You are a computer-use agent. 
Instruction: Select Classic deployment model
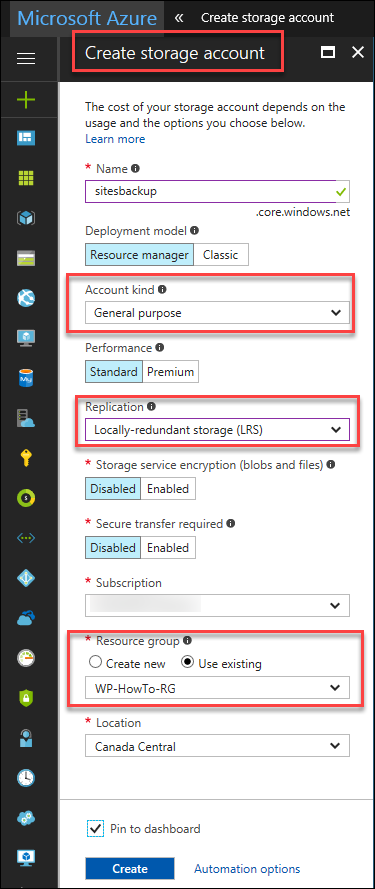point(221,255)
